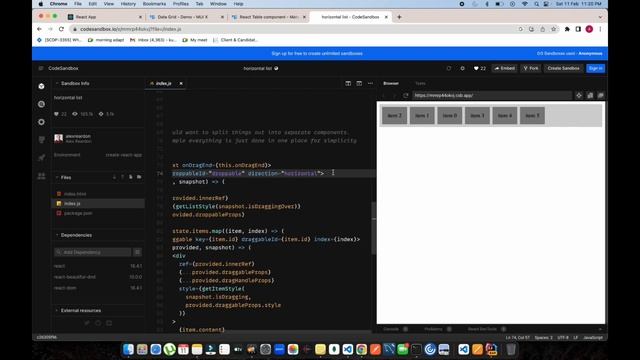
Task: Open the Configuration gear in sidebar
Action: pyautogui.click(x=41, y=122)
